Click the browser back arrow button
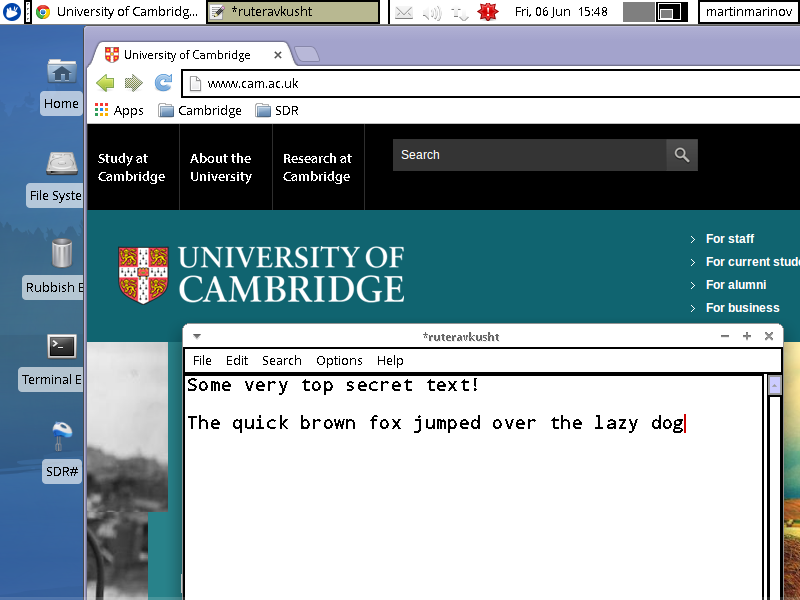 [x=105, y=83]
